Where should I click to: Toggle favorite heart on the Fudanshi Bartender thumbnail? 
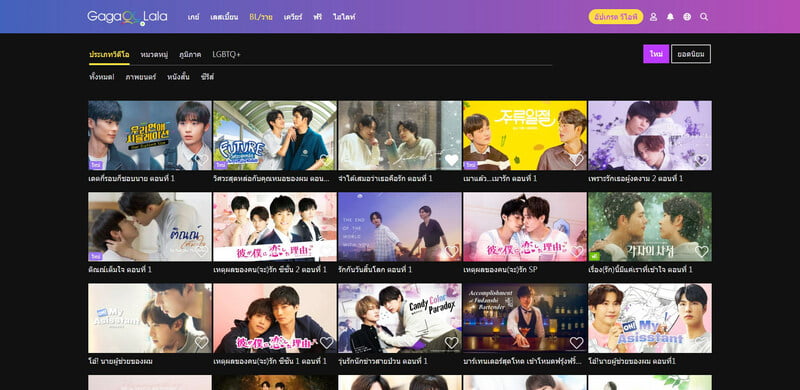[x=577, y=343]
